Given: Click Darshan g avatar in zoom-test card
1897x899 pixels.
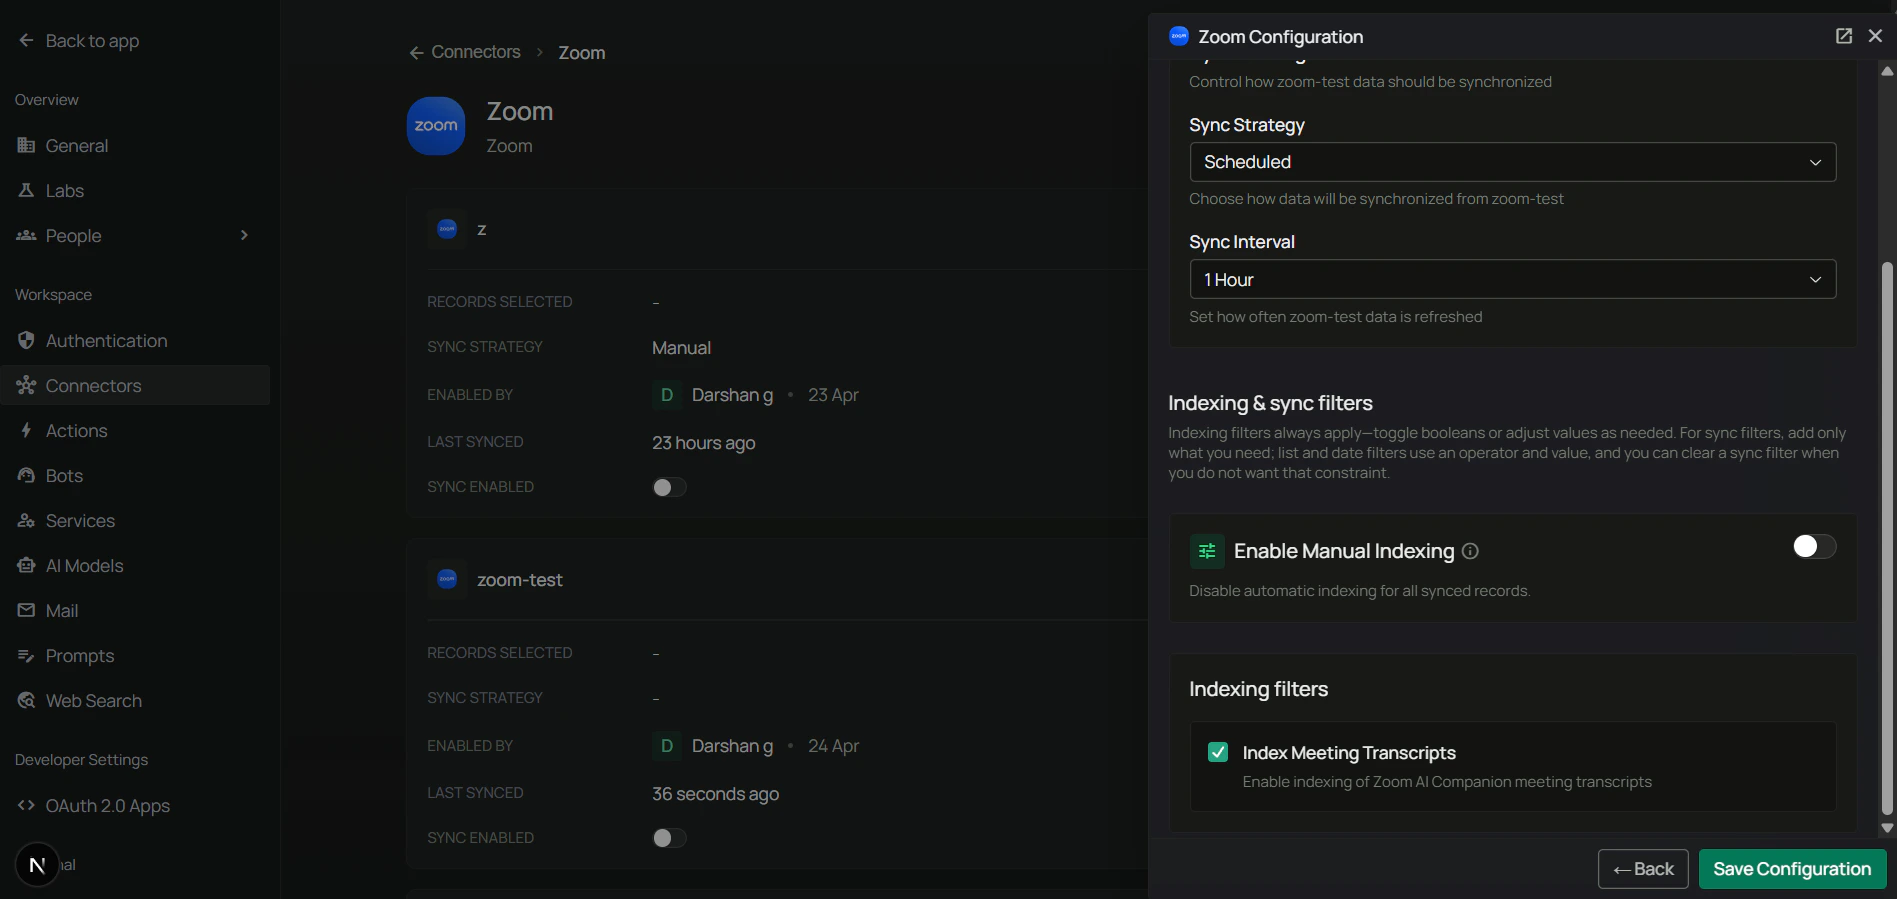Looking at the screenshot, I should (667, 746).
